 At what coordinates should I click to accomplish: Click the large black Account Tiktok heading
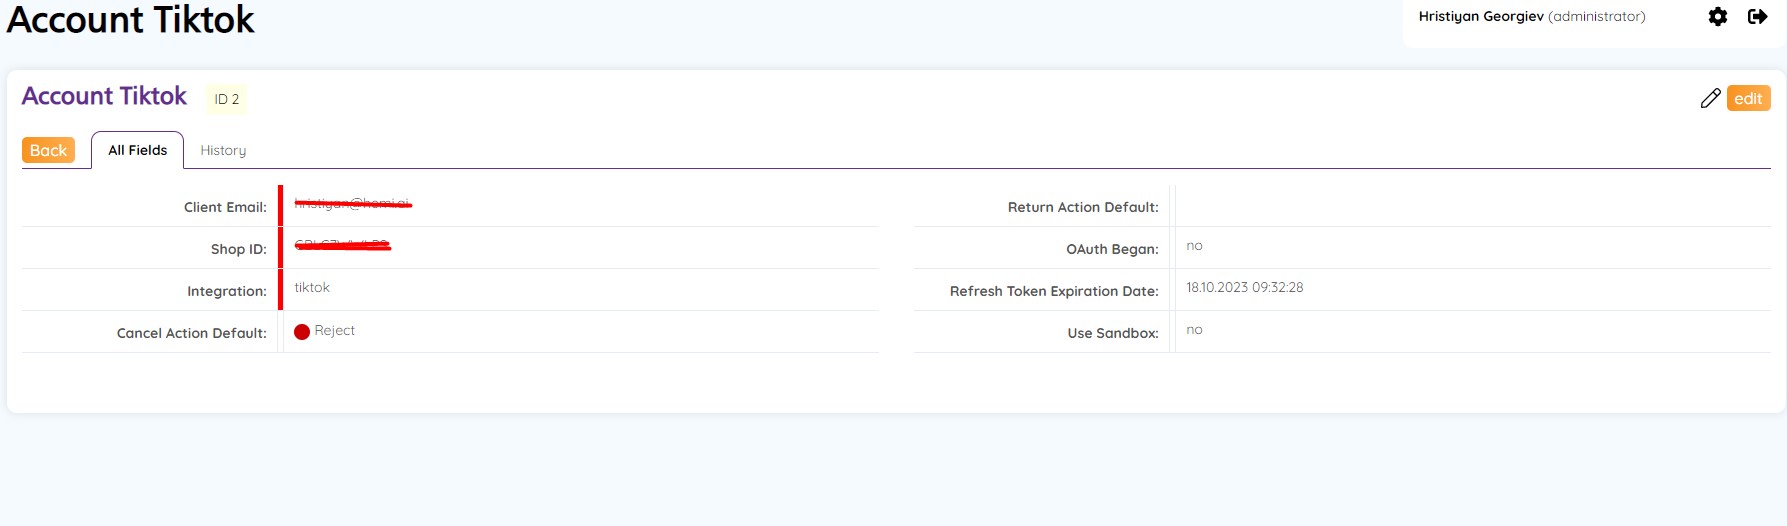point(131,19)
